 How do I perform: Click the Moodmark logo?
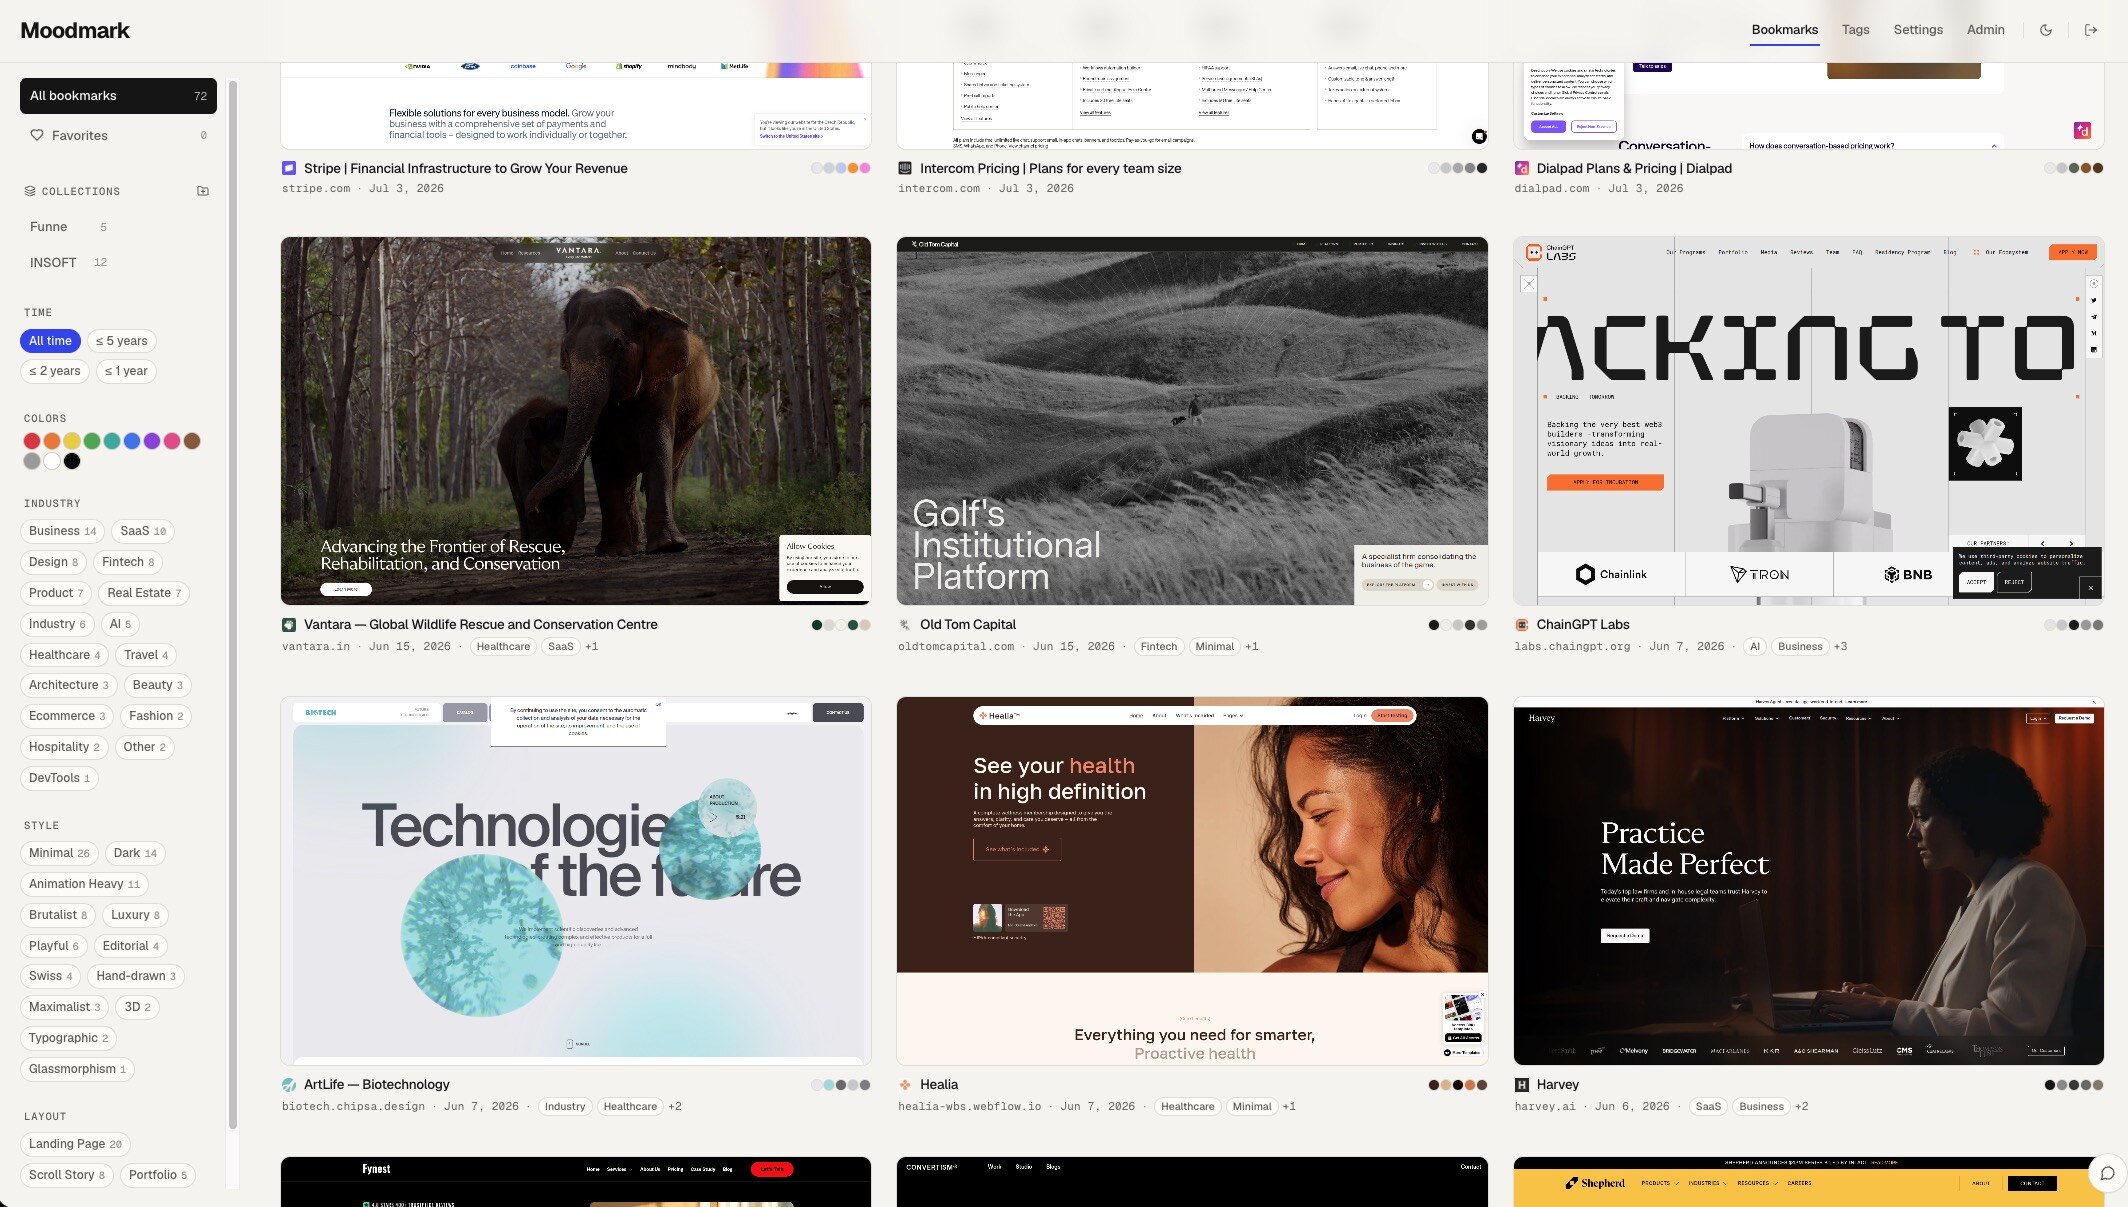75,30
